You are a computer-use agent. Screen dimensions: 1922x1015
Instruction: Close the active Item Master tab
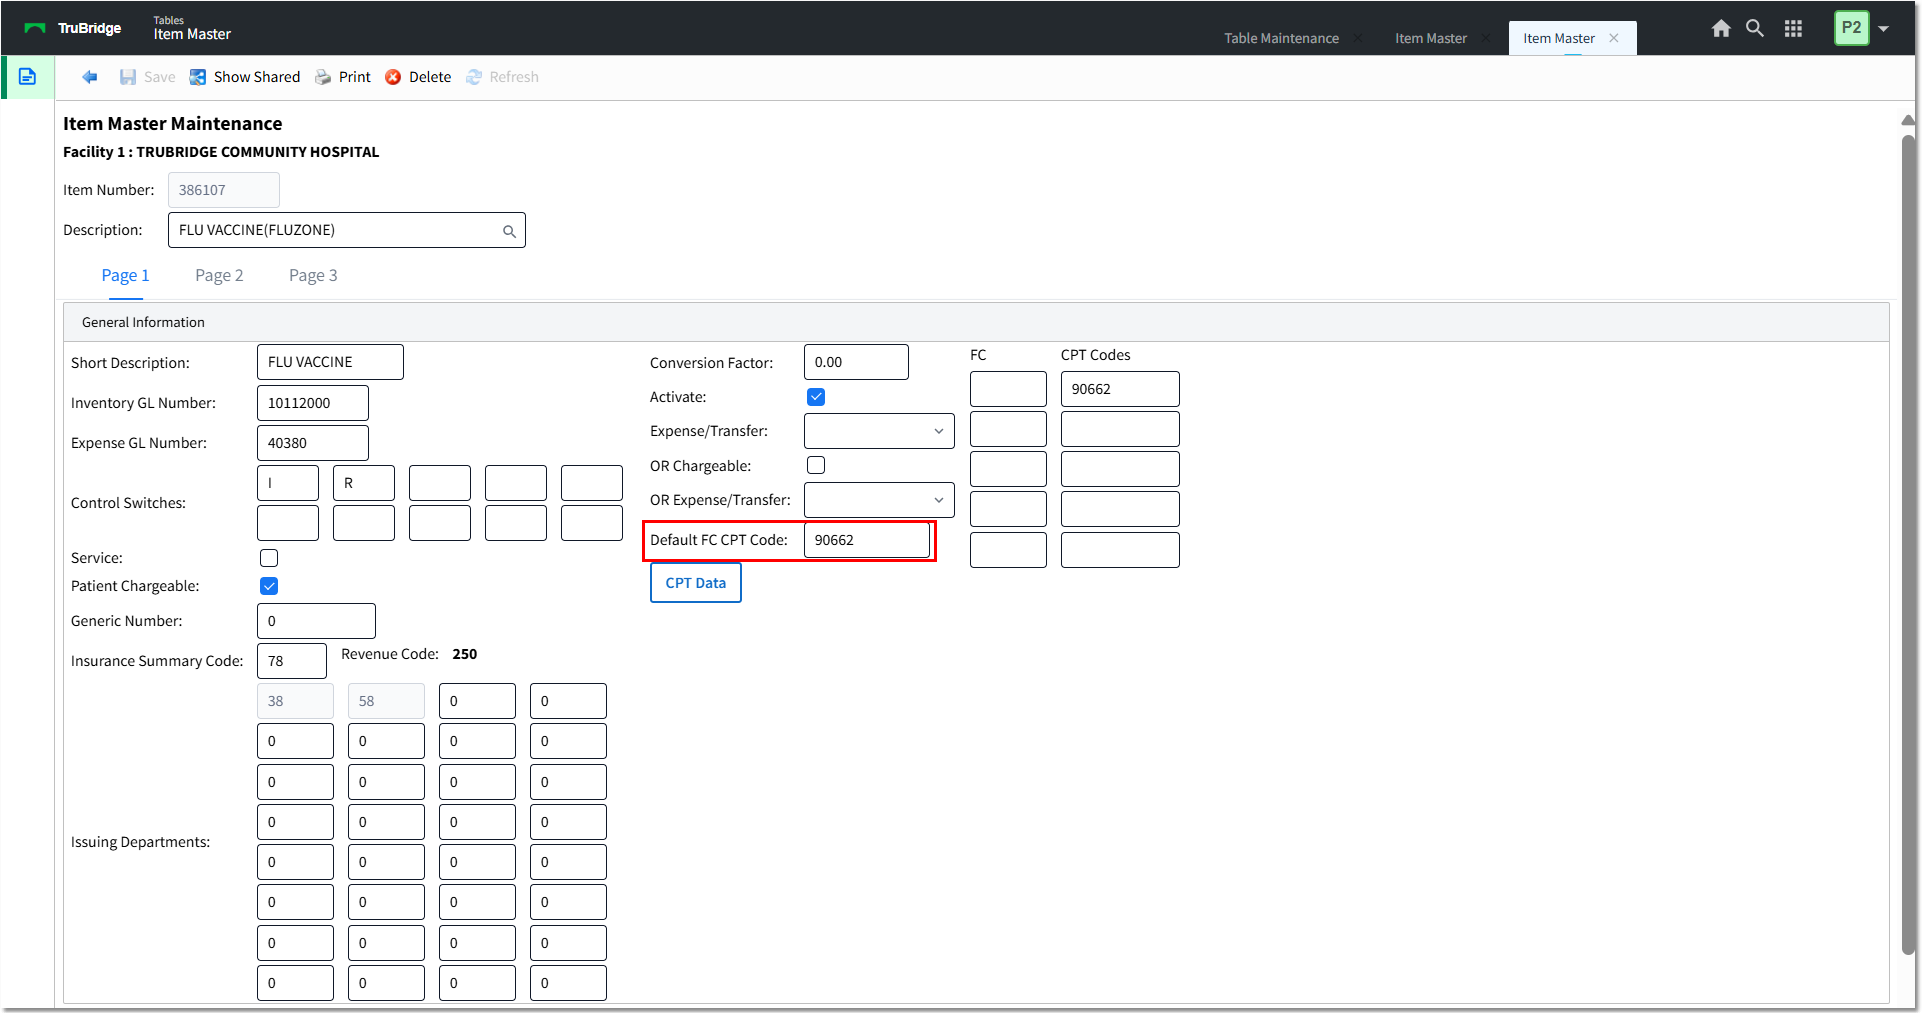click(1614, 38)
